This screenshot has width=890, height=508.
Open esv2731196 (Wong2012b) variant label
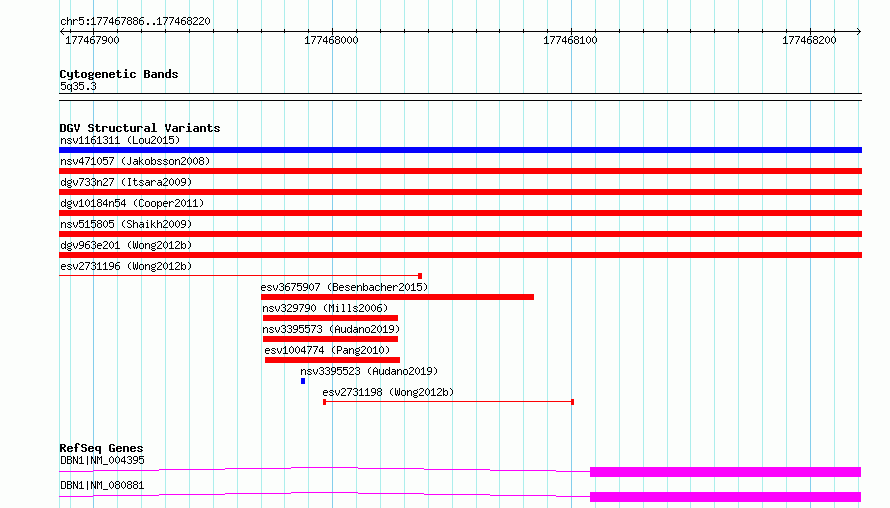click(x=126, y=266)
